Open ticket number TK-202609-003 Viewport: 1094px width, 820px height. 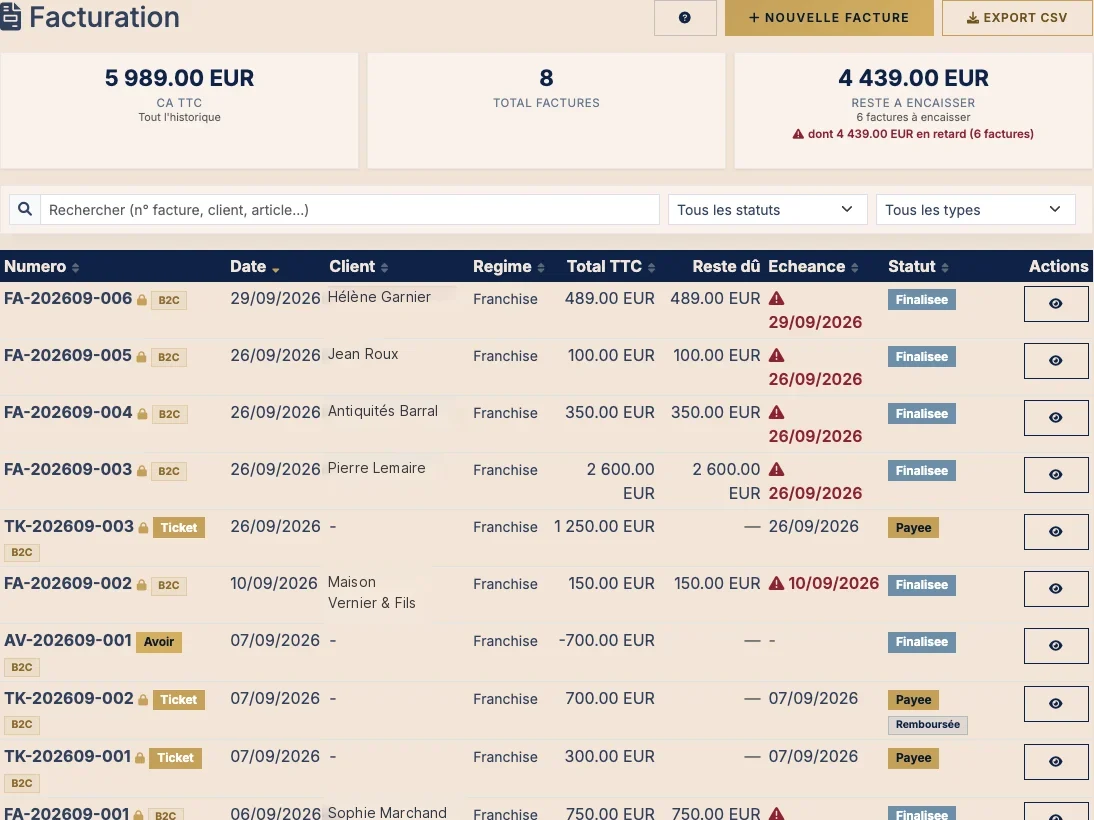68,526
